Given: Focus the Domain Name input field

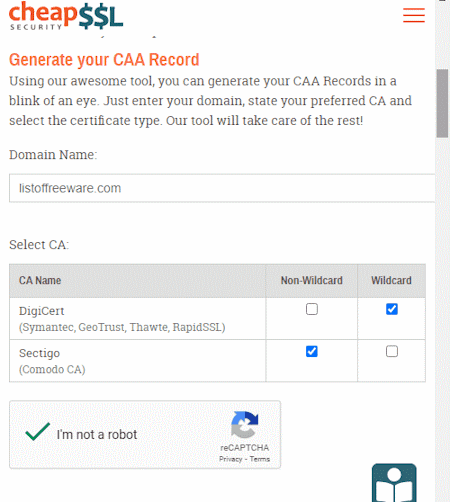Looking at the screenshot, I should click(x=222, y=188).
